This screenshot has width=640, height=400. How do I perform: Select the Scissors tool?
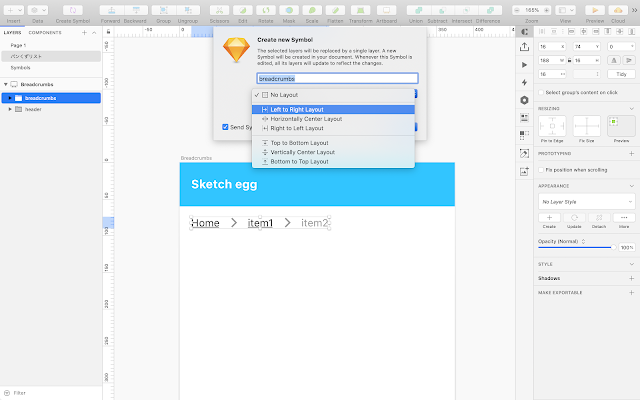219,10
